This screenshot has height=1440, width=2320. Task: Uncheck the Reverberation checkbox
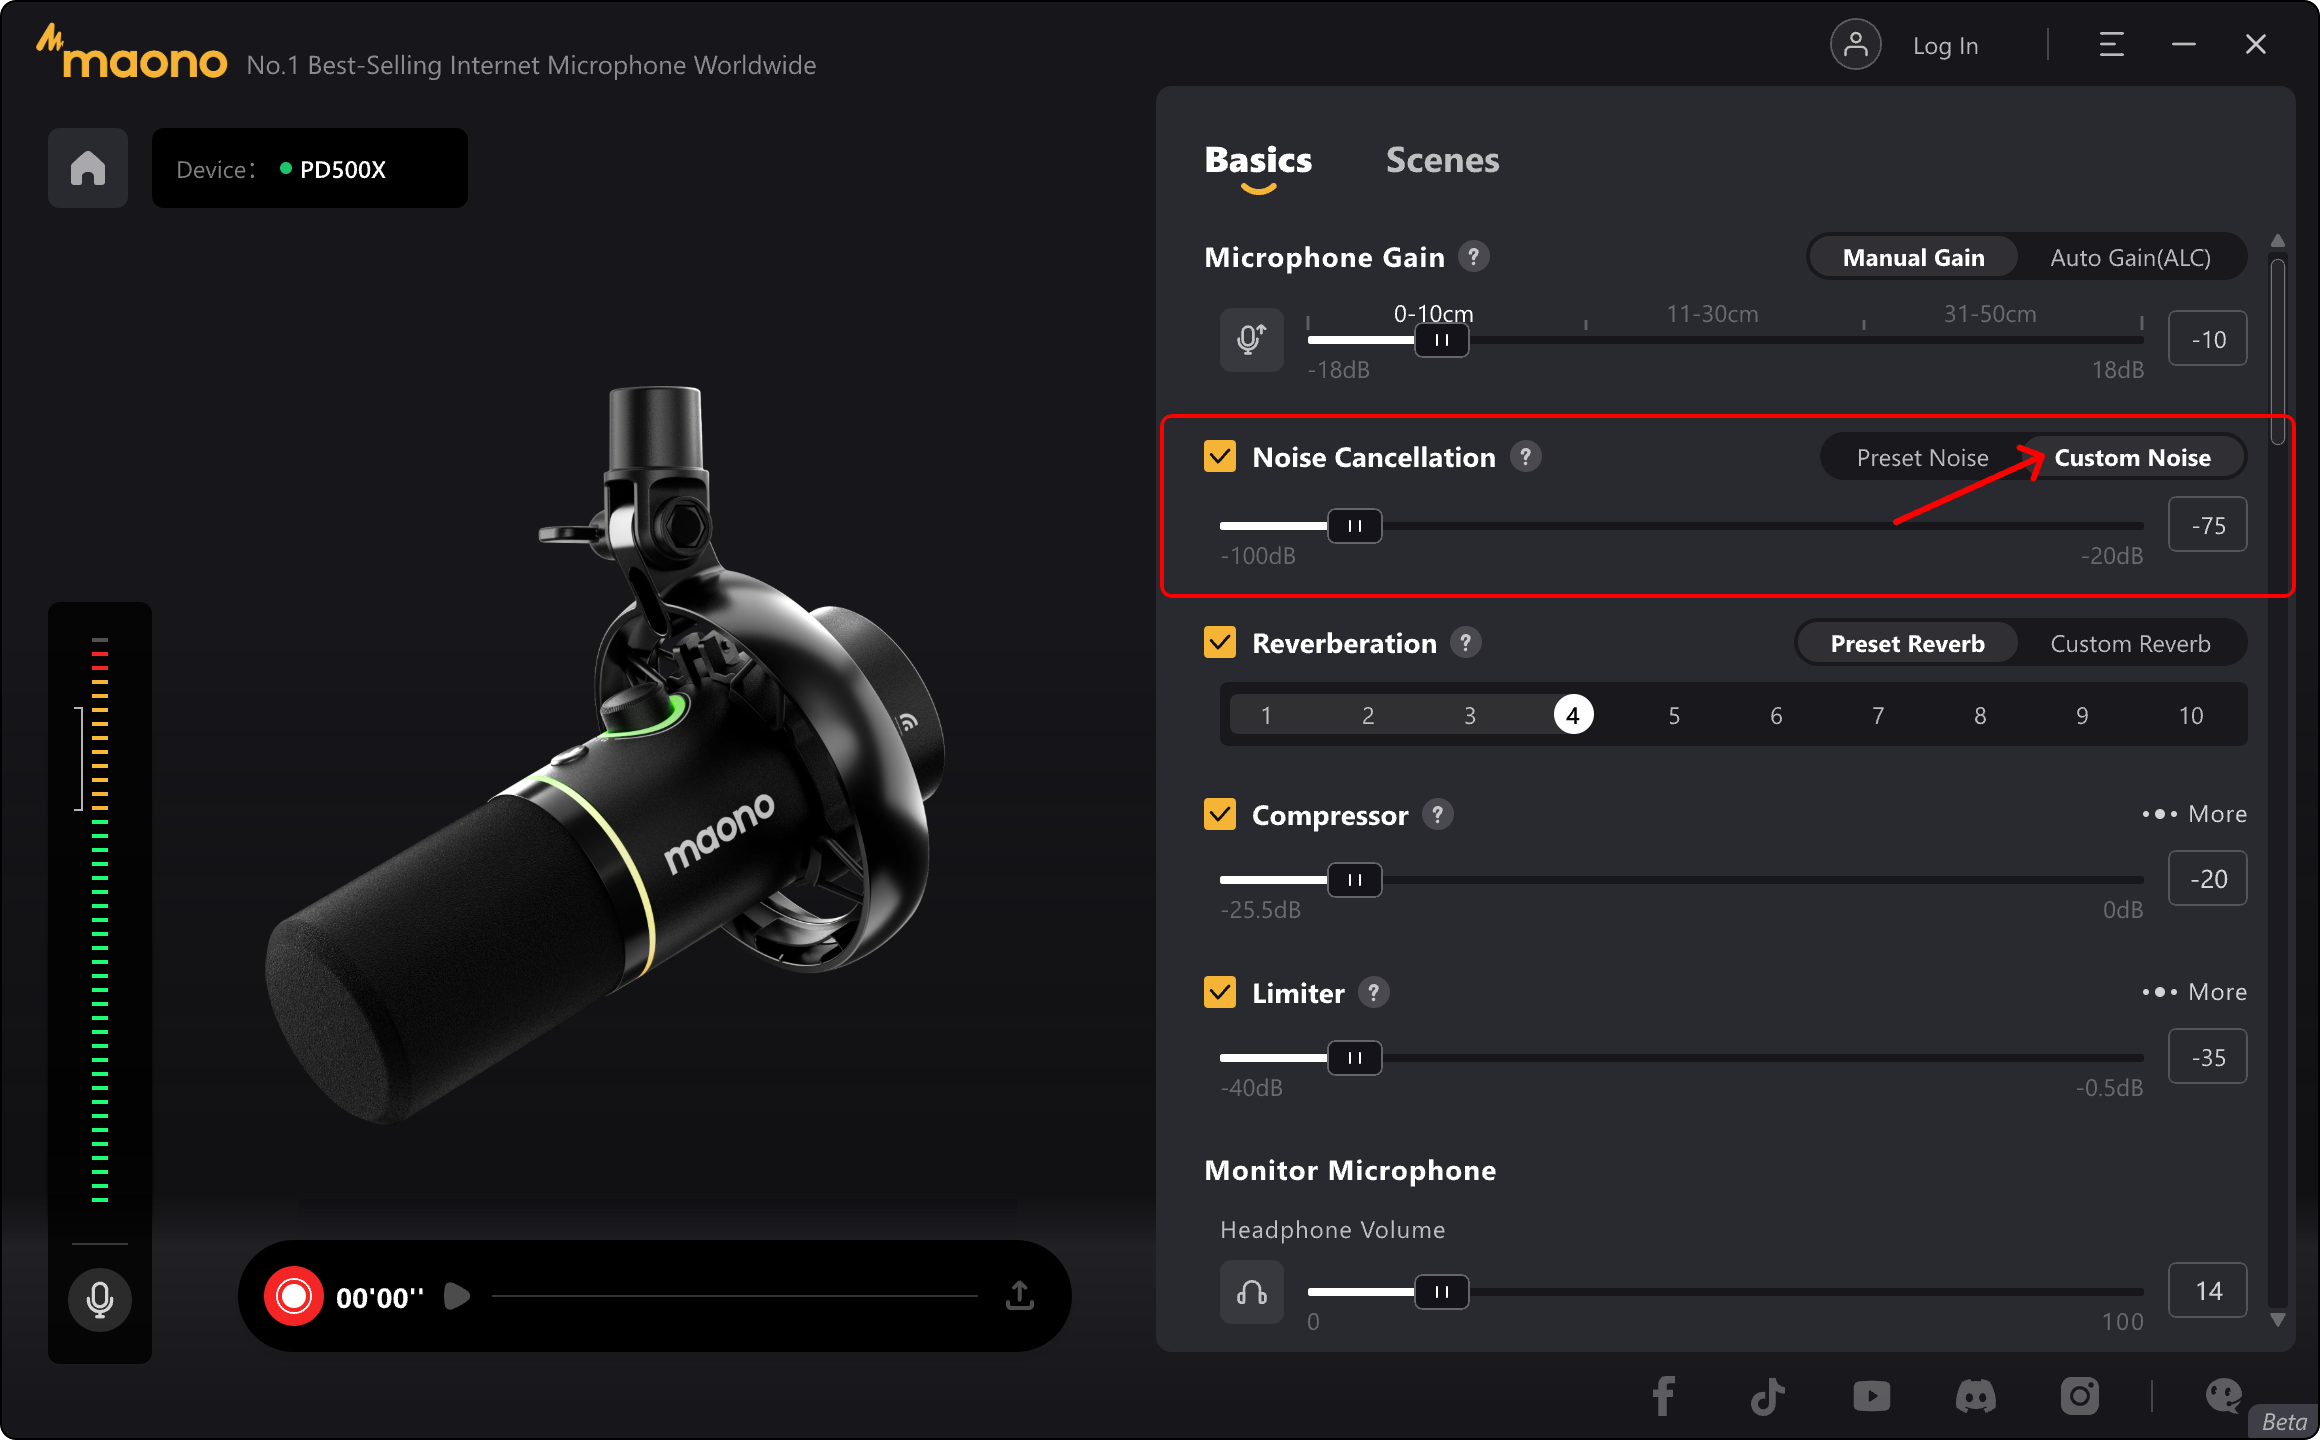tap(1220, 643)
